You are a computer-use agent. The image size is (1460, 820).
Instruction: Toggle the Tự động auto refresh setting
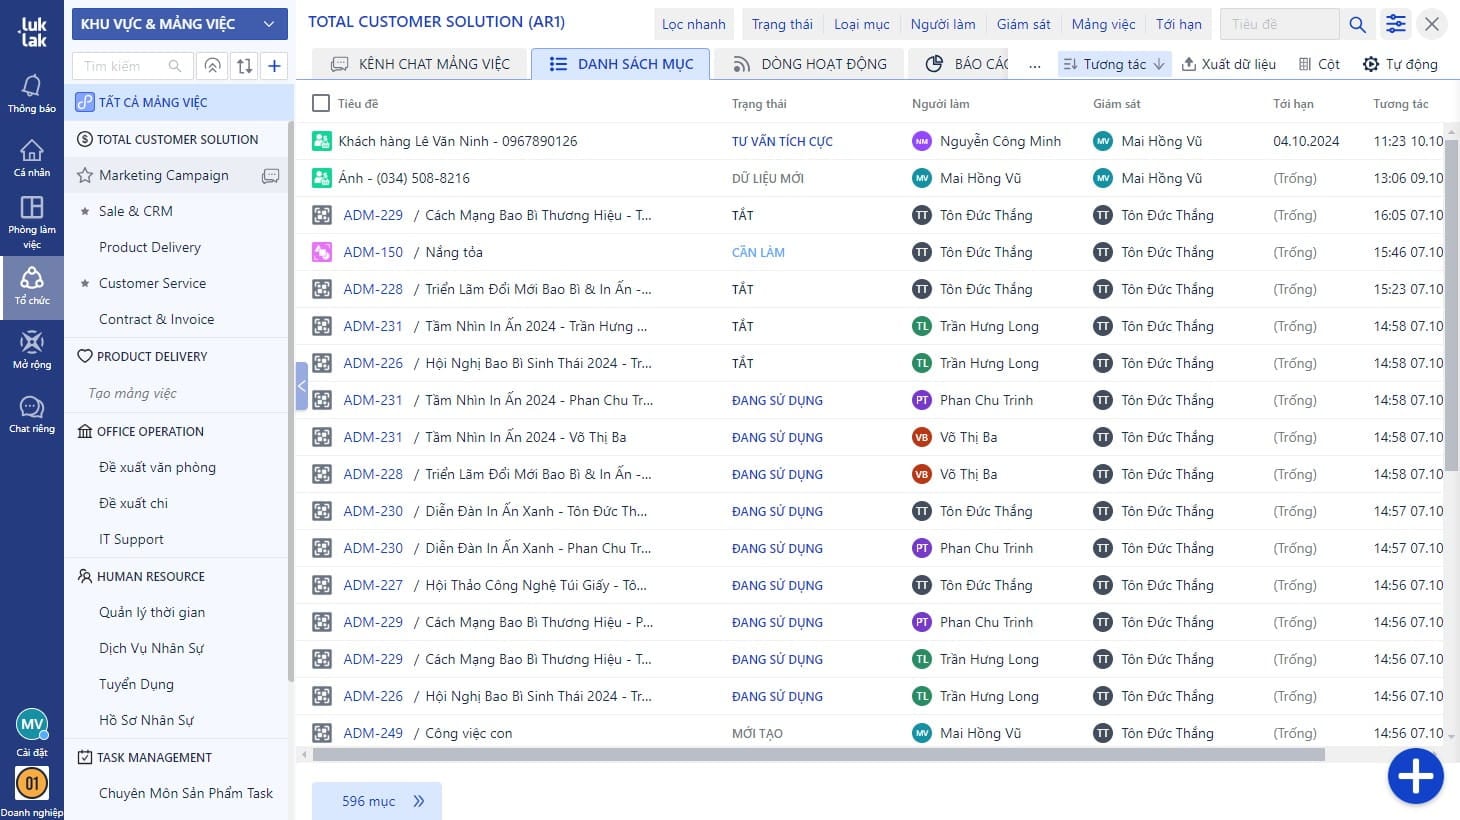[x=1399, y=64]
